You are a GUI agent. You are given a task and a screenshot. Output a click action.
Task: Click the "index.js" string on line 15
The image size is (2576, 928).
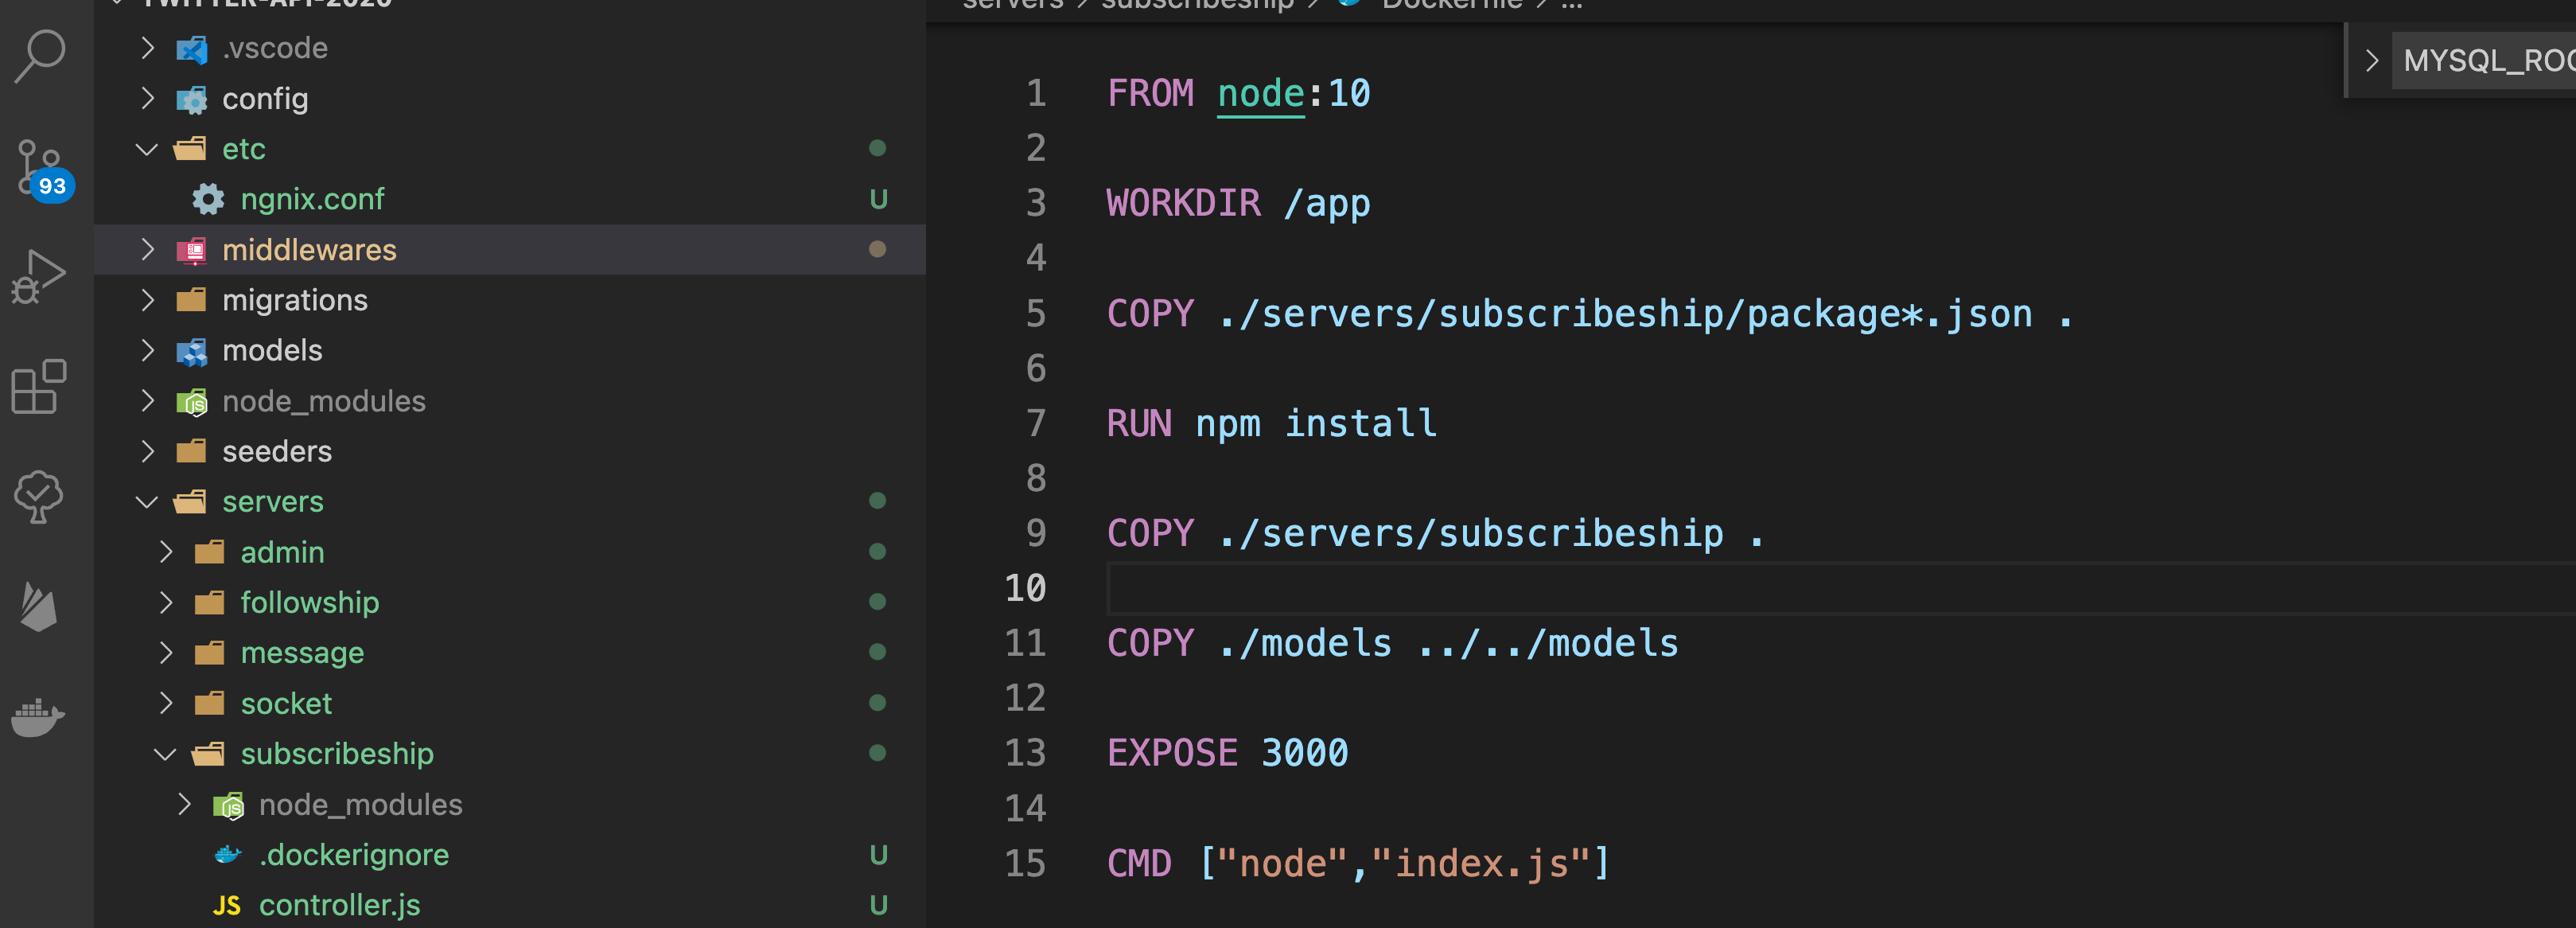pos(1480,863)
